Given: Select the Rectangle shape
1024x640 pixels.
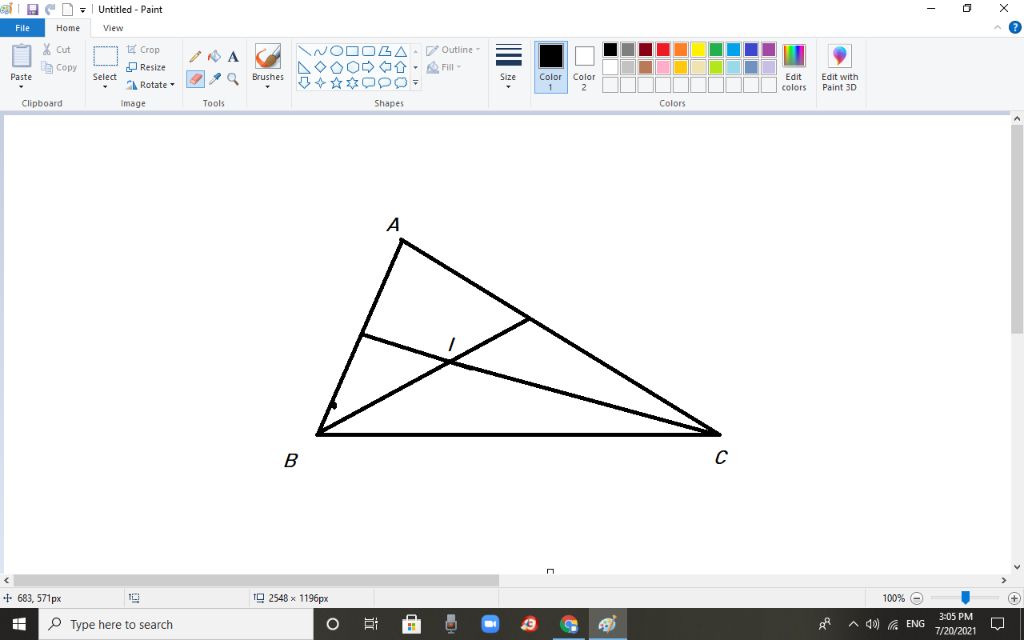Looking at the screenshot, I should [352, 51].
